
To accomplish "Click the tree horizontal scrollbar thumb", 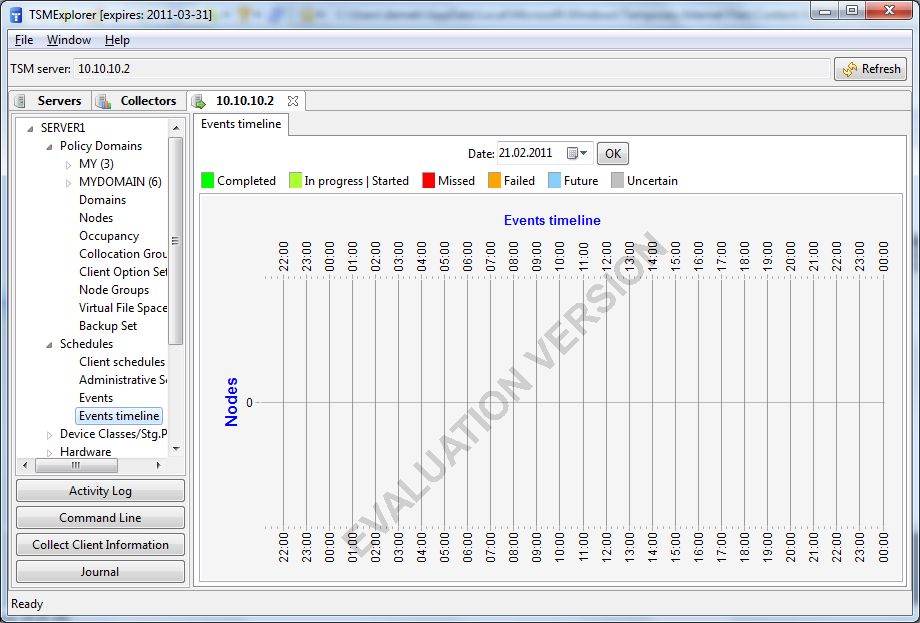I will (x=76, y=466).
